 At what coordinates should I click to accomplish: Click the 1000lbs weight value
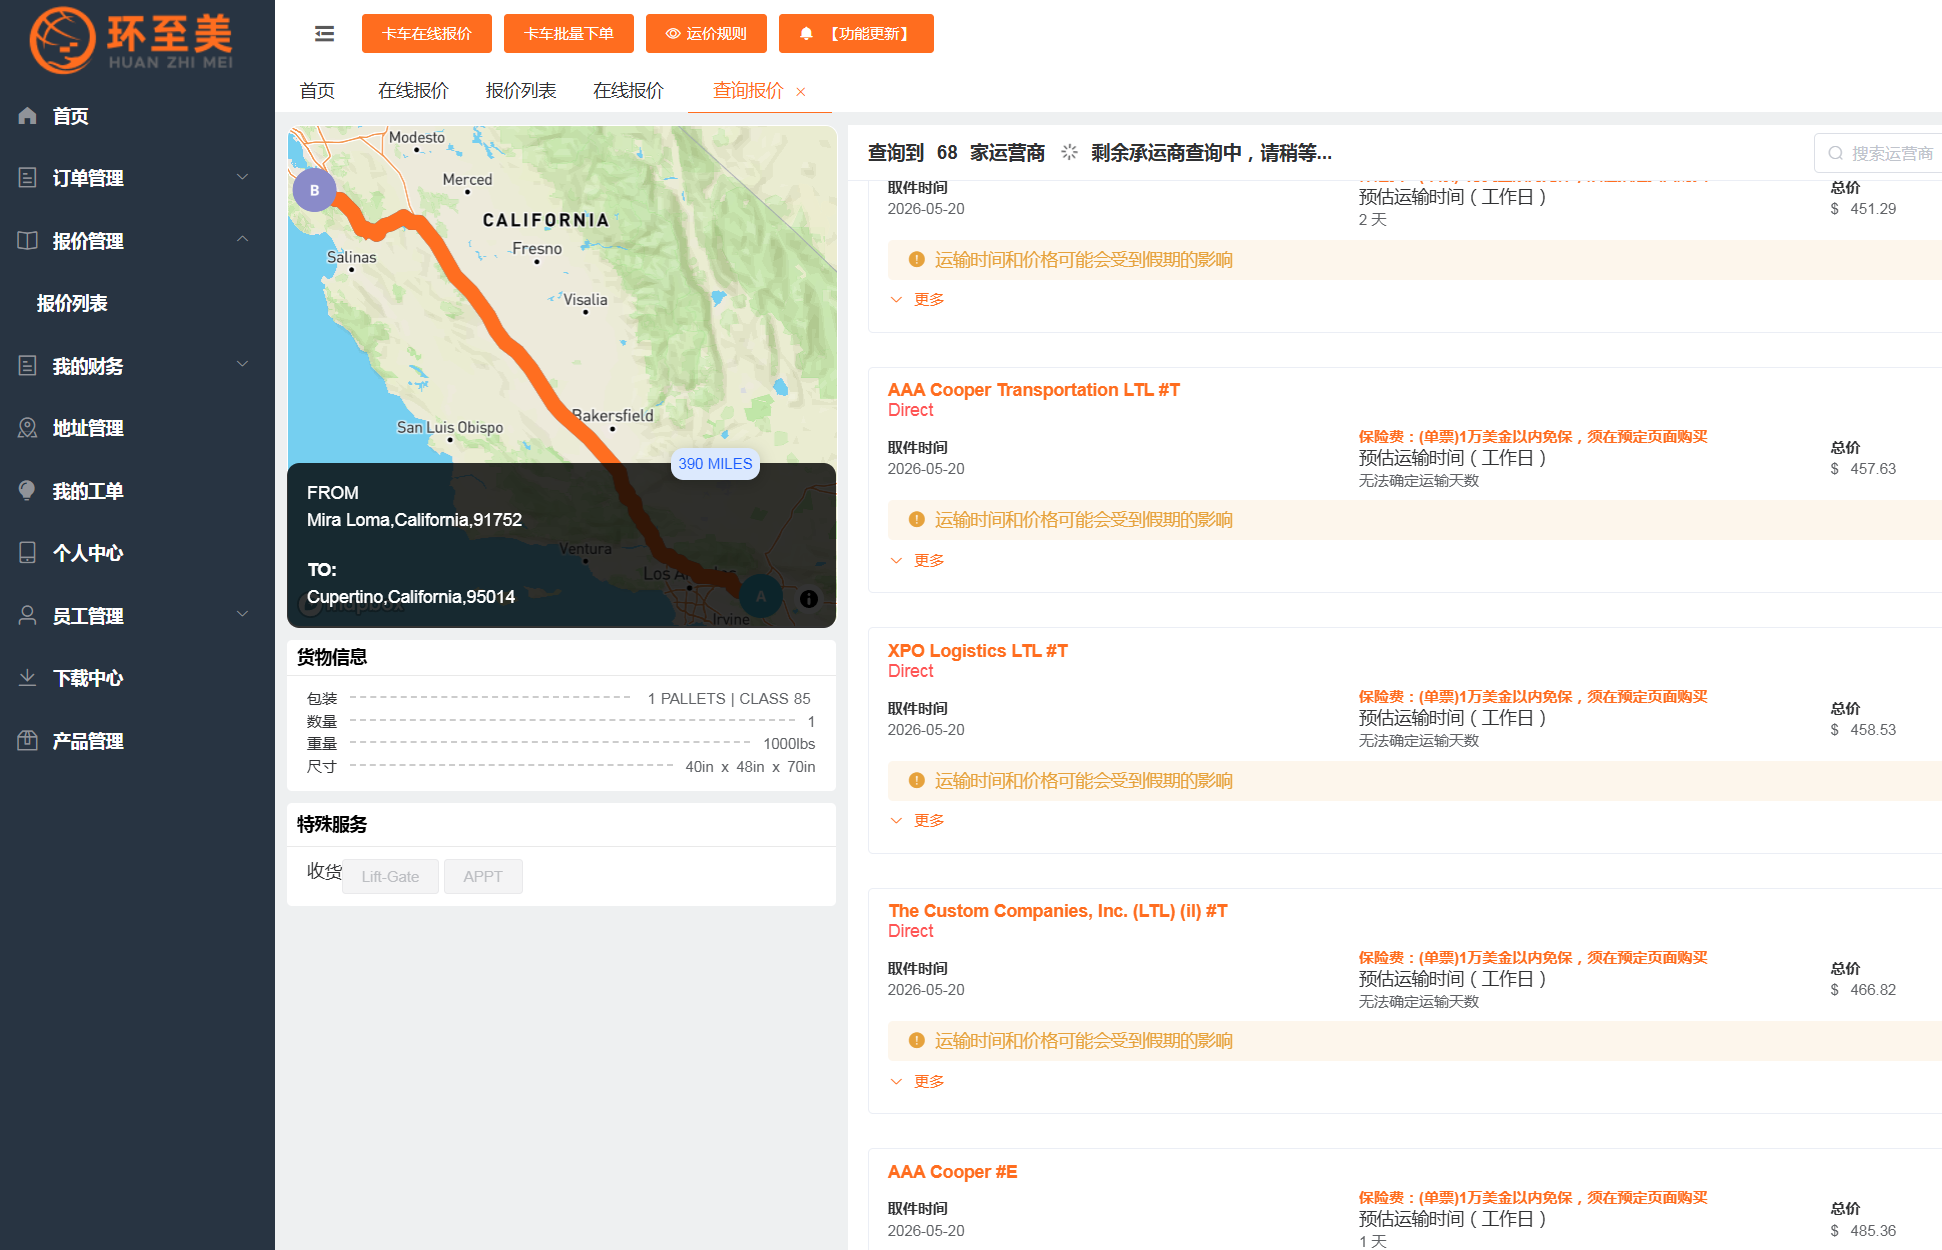click(789, 744)
